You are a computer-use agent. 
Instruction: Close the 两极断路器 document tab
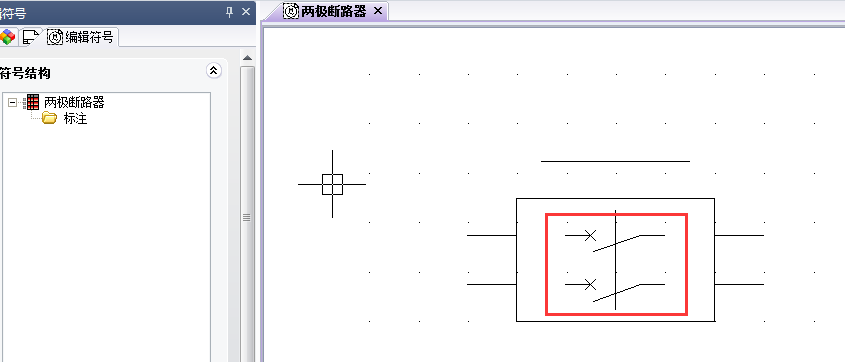pyautogui.click(x=378, y=11)
